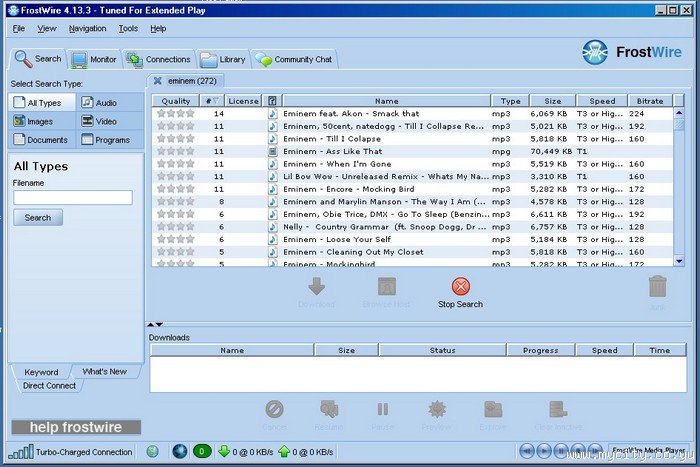The width and height of the screenshot is (700, 467).
Task: Sort results by the # column
Action: (x=211, y=101)
